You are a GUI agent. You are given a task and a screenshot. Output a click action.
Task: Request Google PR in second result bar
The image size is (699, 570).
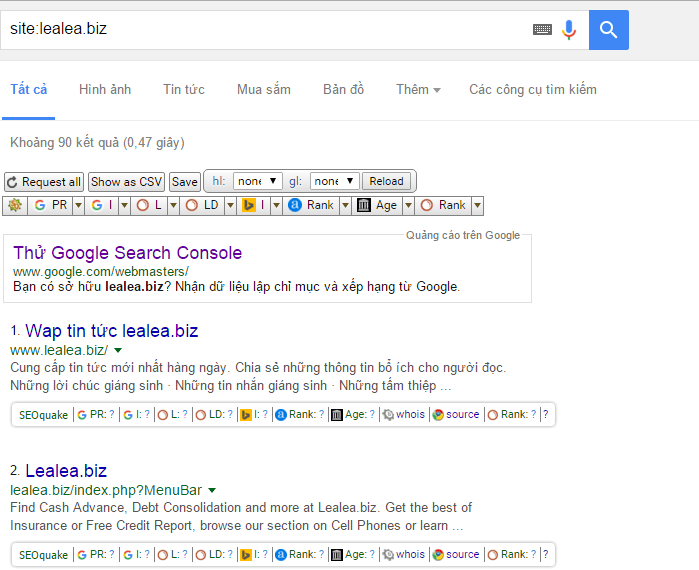(x=95, y=555)
